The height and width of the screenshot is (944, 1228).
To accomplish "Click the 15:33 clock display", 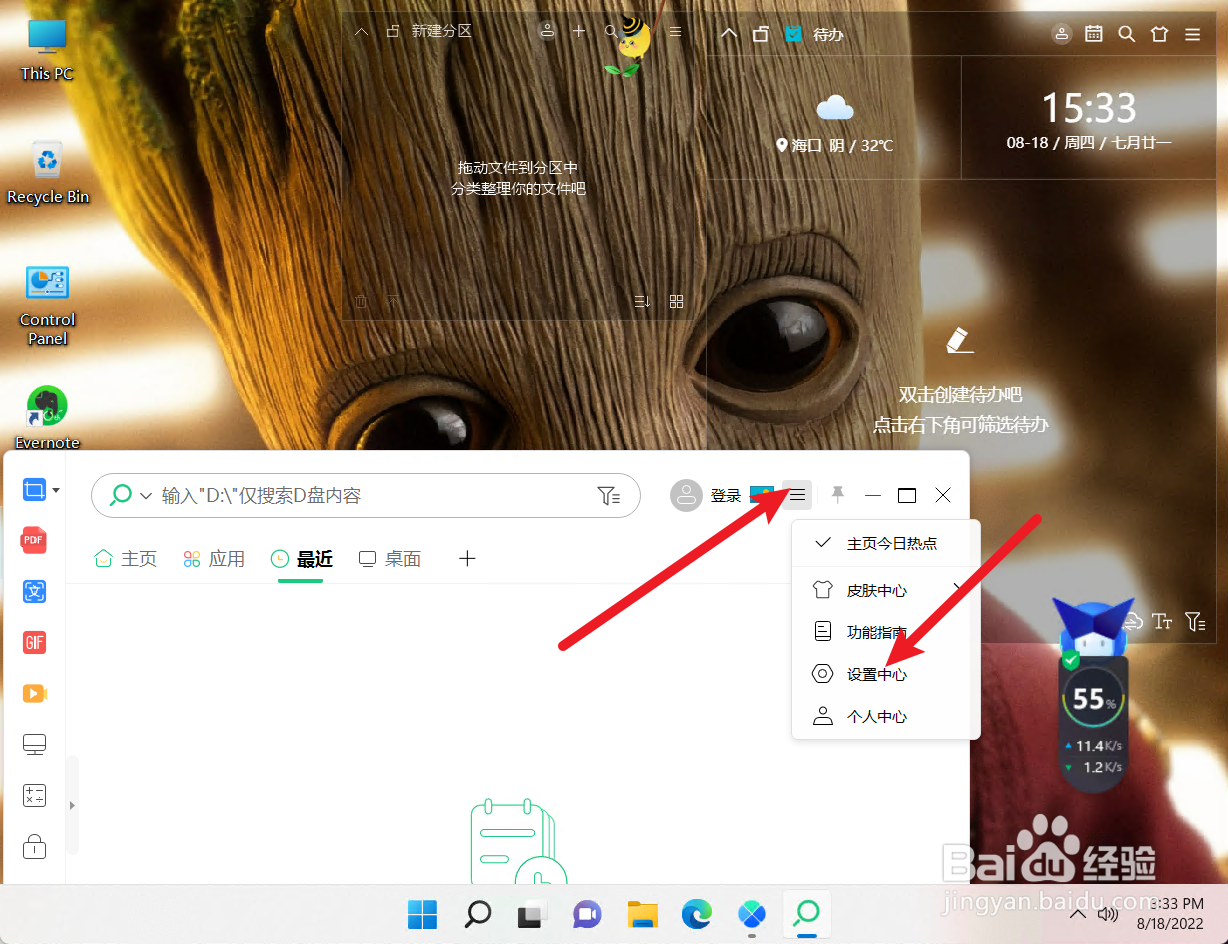I will click(1089, 106).
